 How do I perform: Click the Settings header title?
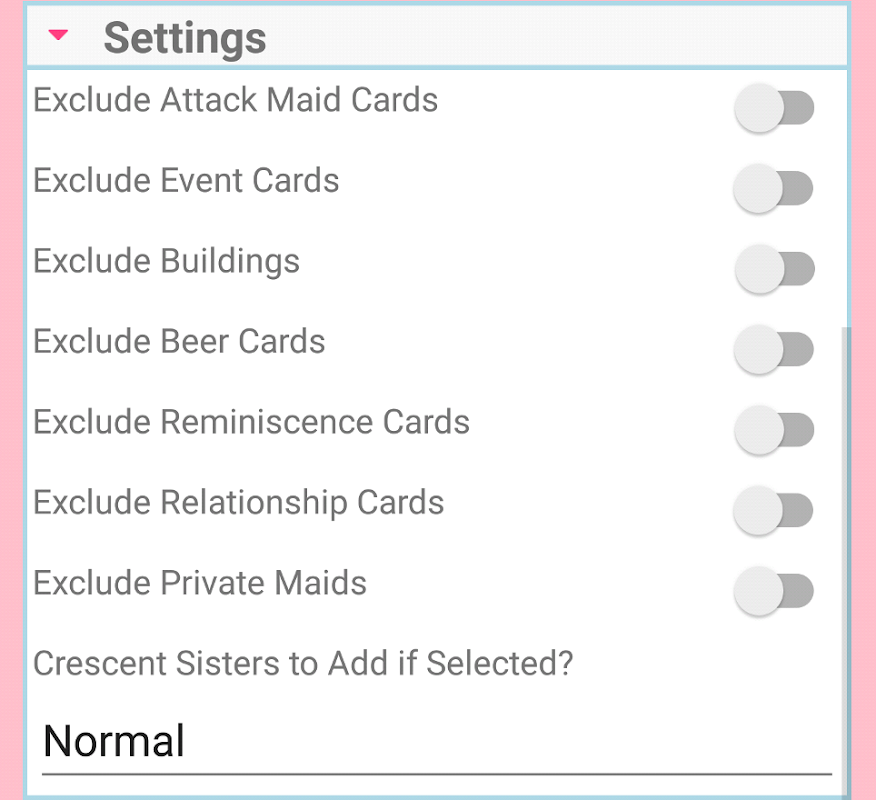pyautogui.click(x=185, y=38)
